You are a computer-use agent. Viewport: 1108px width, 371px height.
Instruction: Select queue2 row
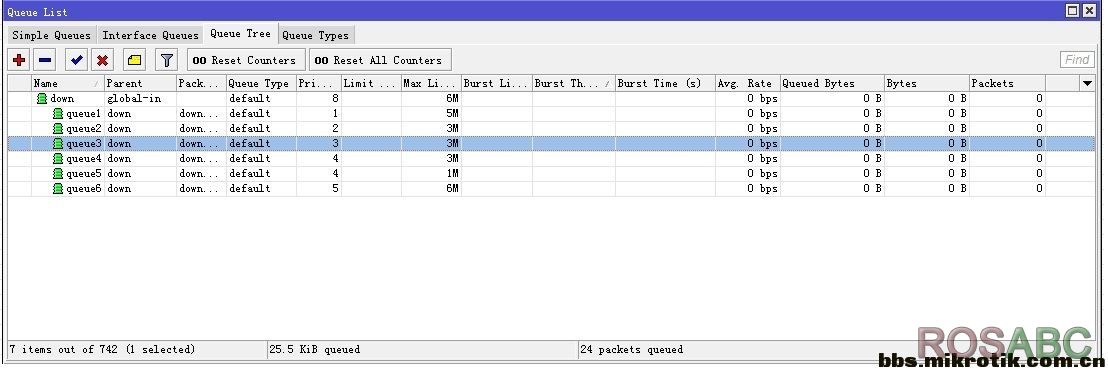pyautogui.click(x=551, y=128)
